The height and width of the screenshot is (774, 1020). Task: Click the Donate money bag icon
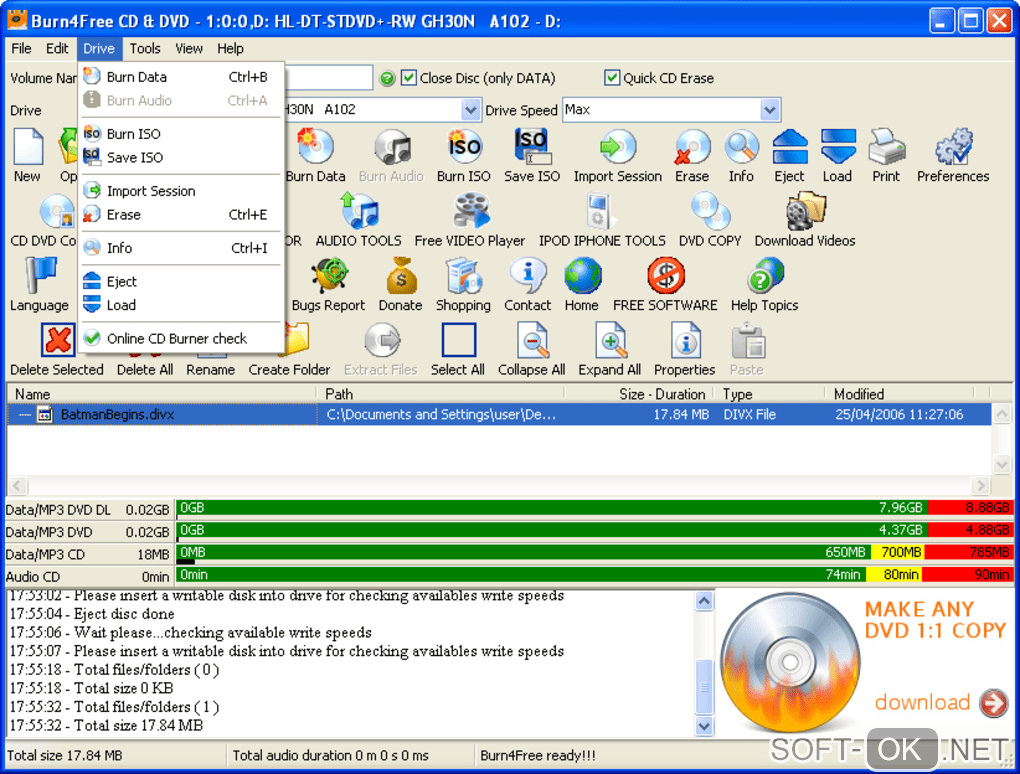[x=400, y=278]
